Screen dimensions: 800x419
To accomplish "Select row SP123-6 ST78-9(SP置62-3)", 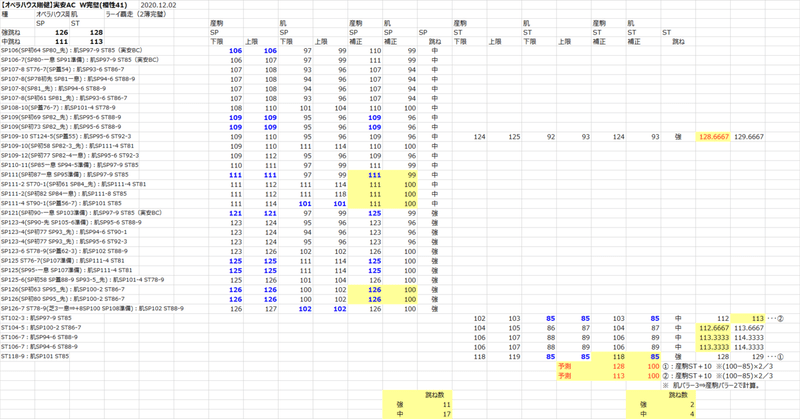I will [x=64, y=251].
